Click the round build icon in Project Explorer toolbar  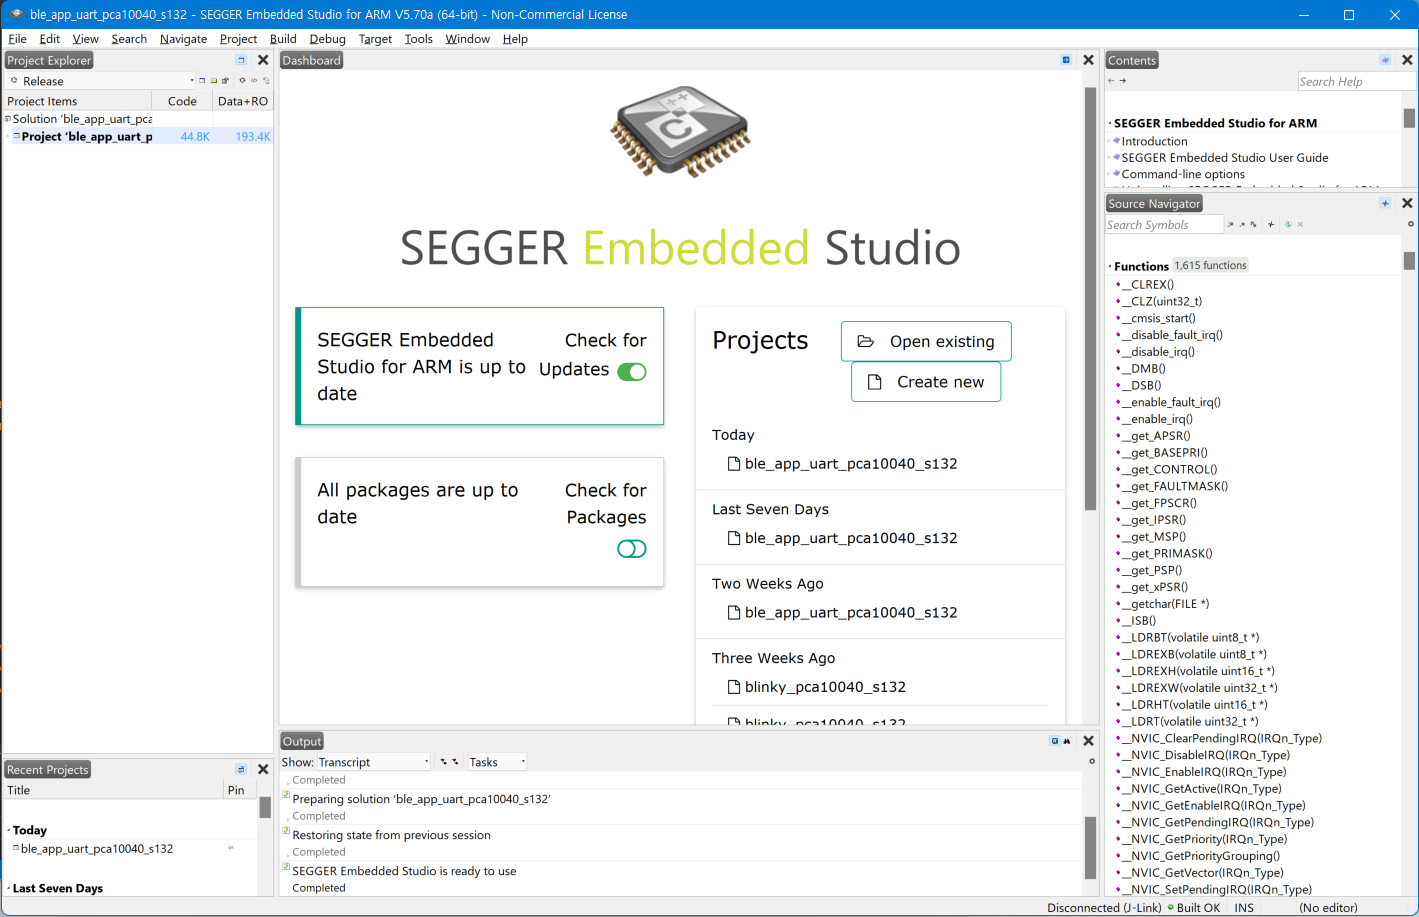pyautogui.click(x=242, y=81)
